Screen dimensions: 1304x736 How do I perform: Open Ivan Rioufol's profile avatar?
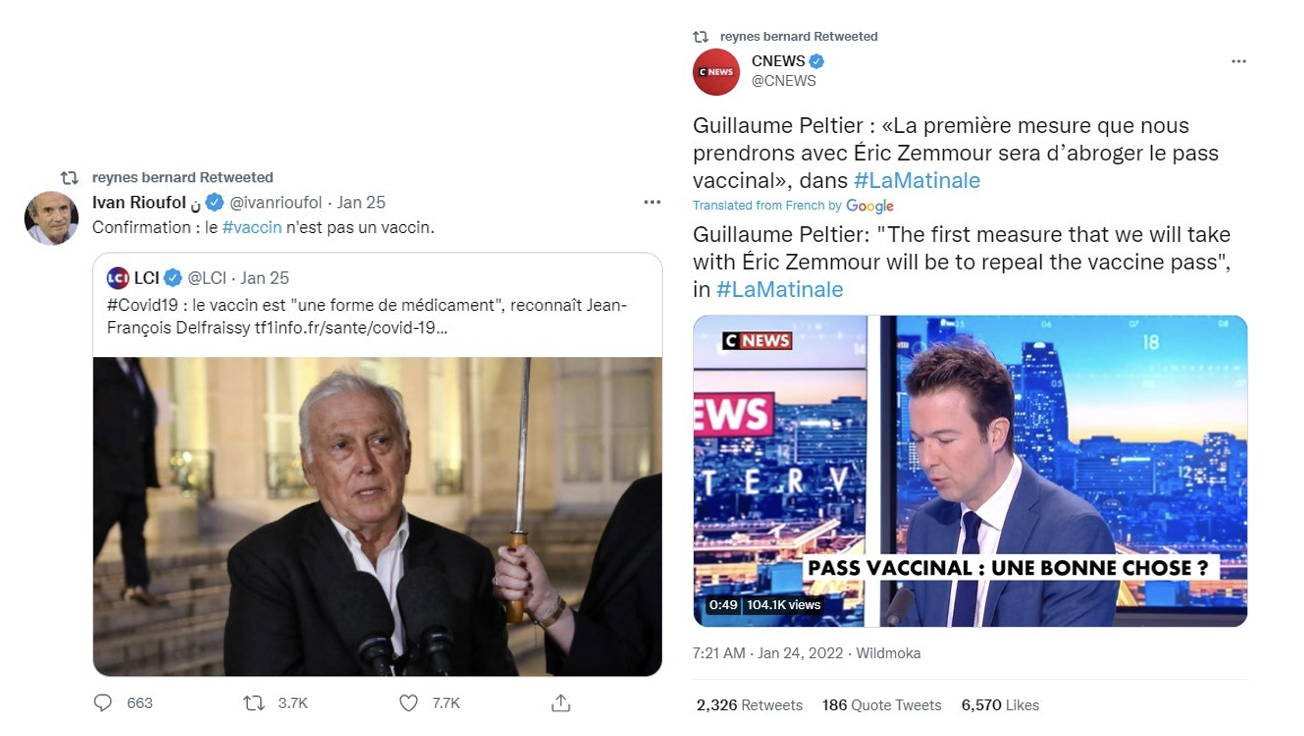point(51,218)
